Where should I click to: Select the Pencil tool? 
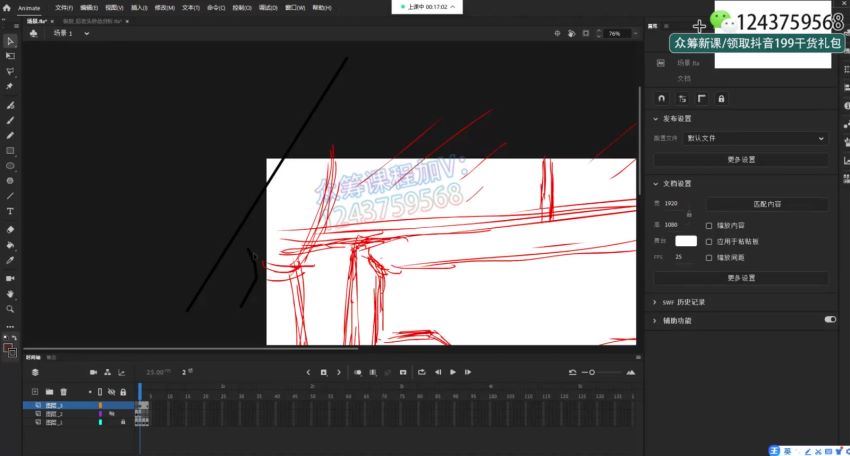coord(10,136)
